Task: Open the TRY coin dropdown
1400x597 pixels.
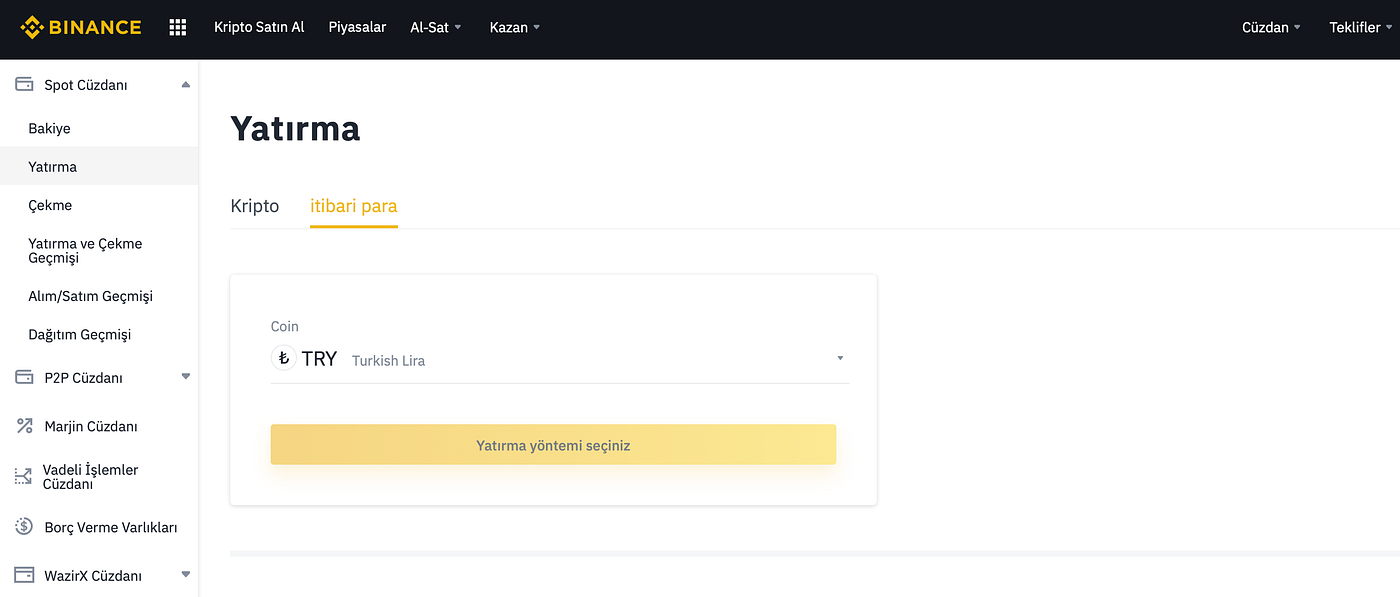Action: (x=560, y=359)
